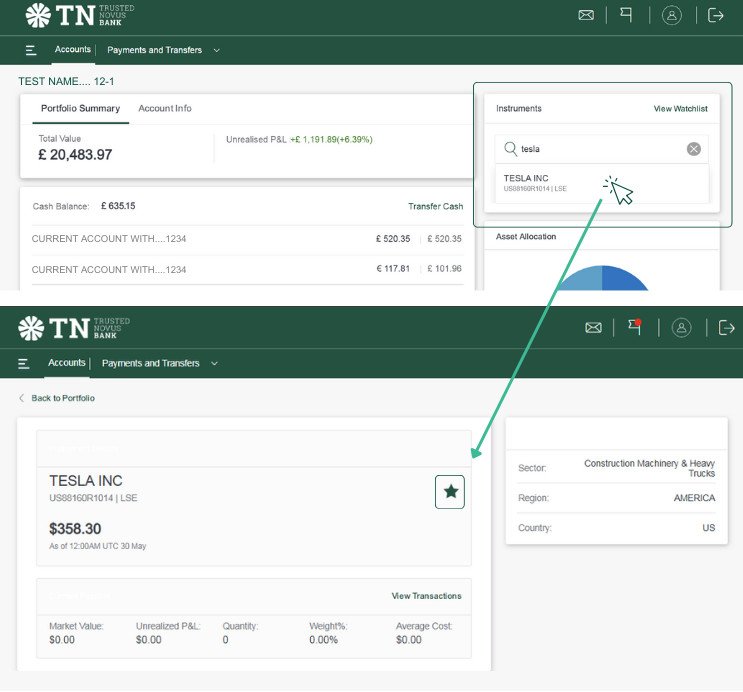Clear the 'tesla' search text with the X icon

[x=693, y=149]
